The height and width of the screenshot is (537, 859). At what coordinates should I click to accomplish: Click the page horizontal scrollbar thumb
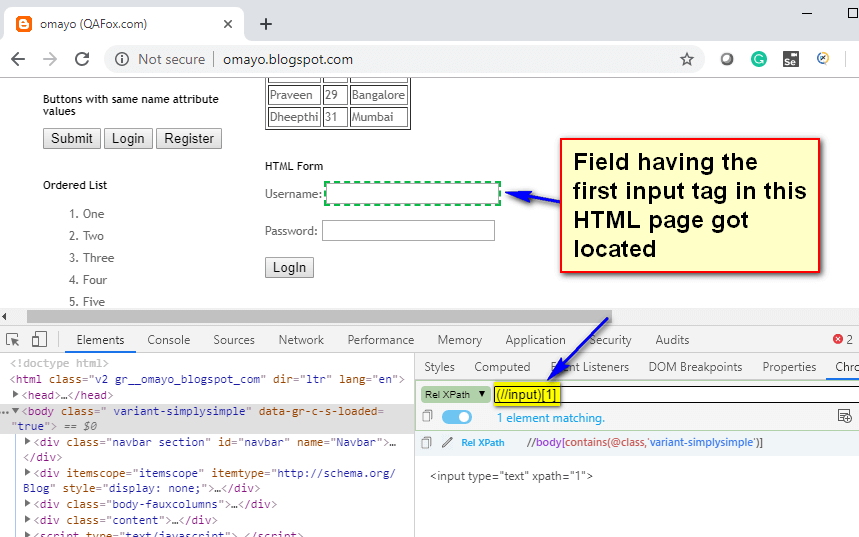pos(319,316)
